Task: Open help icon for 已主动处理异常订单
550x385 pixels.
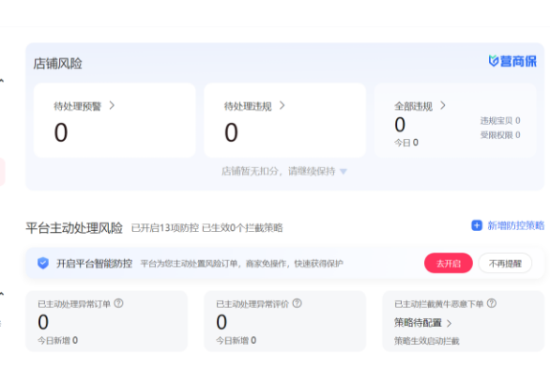Action: tap(119, 303)
